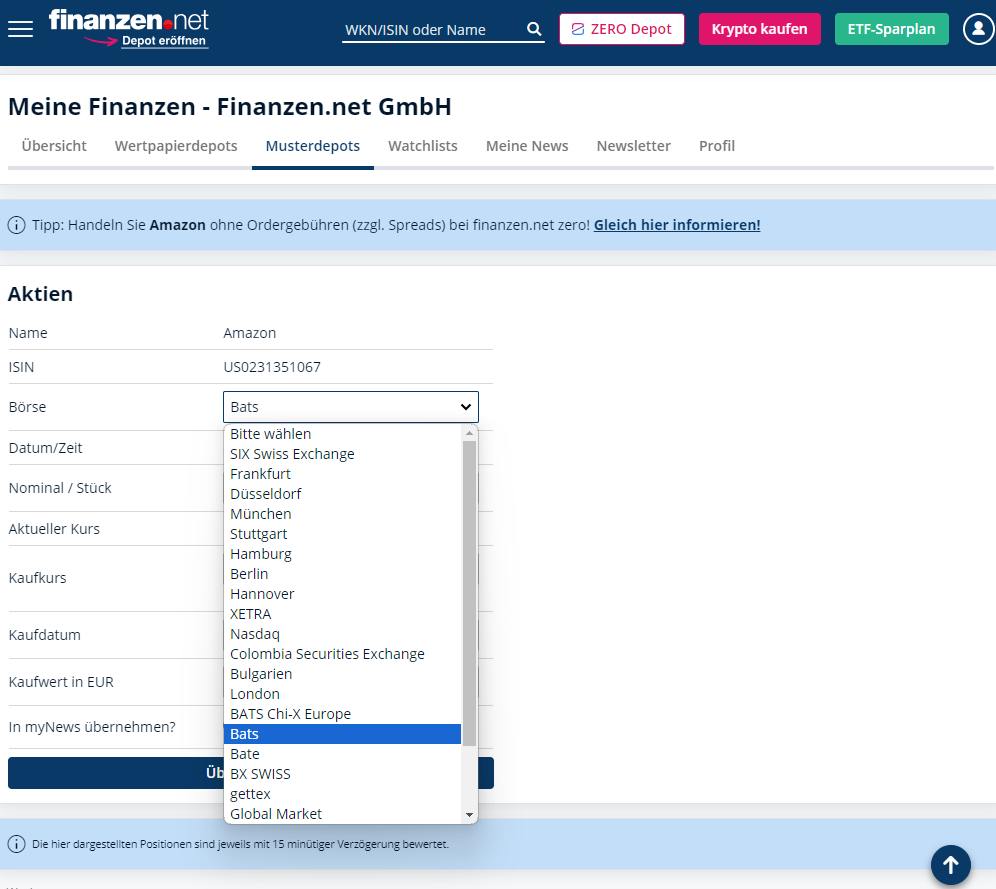Switch to the Übersicht tab
The height and width of the screenshot is (889, 996).
coord(54,146)
